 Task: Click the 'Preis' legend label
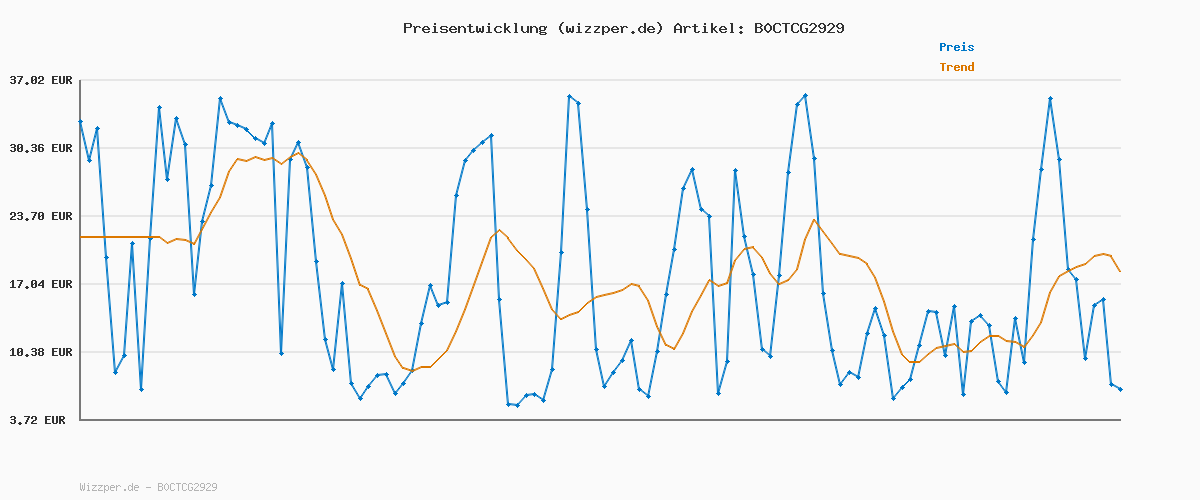[x=956, y=47]
